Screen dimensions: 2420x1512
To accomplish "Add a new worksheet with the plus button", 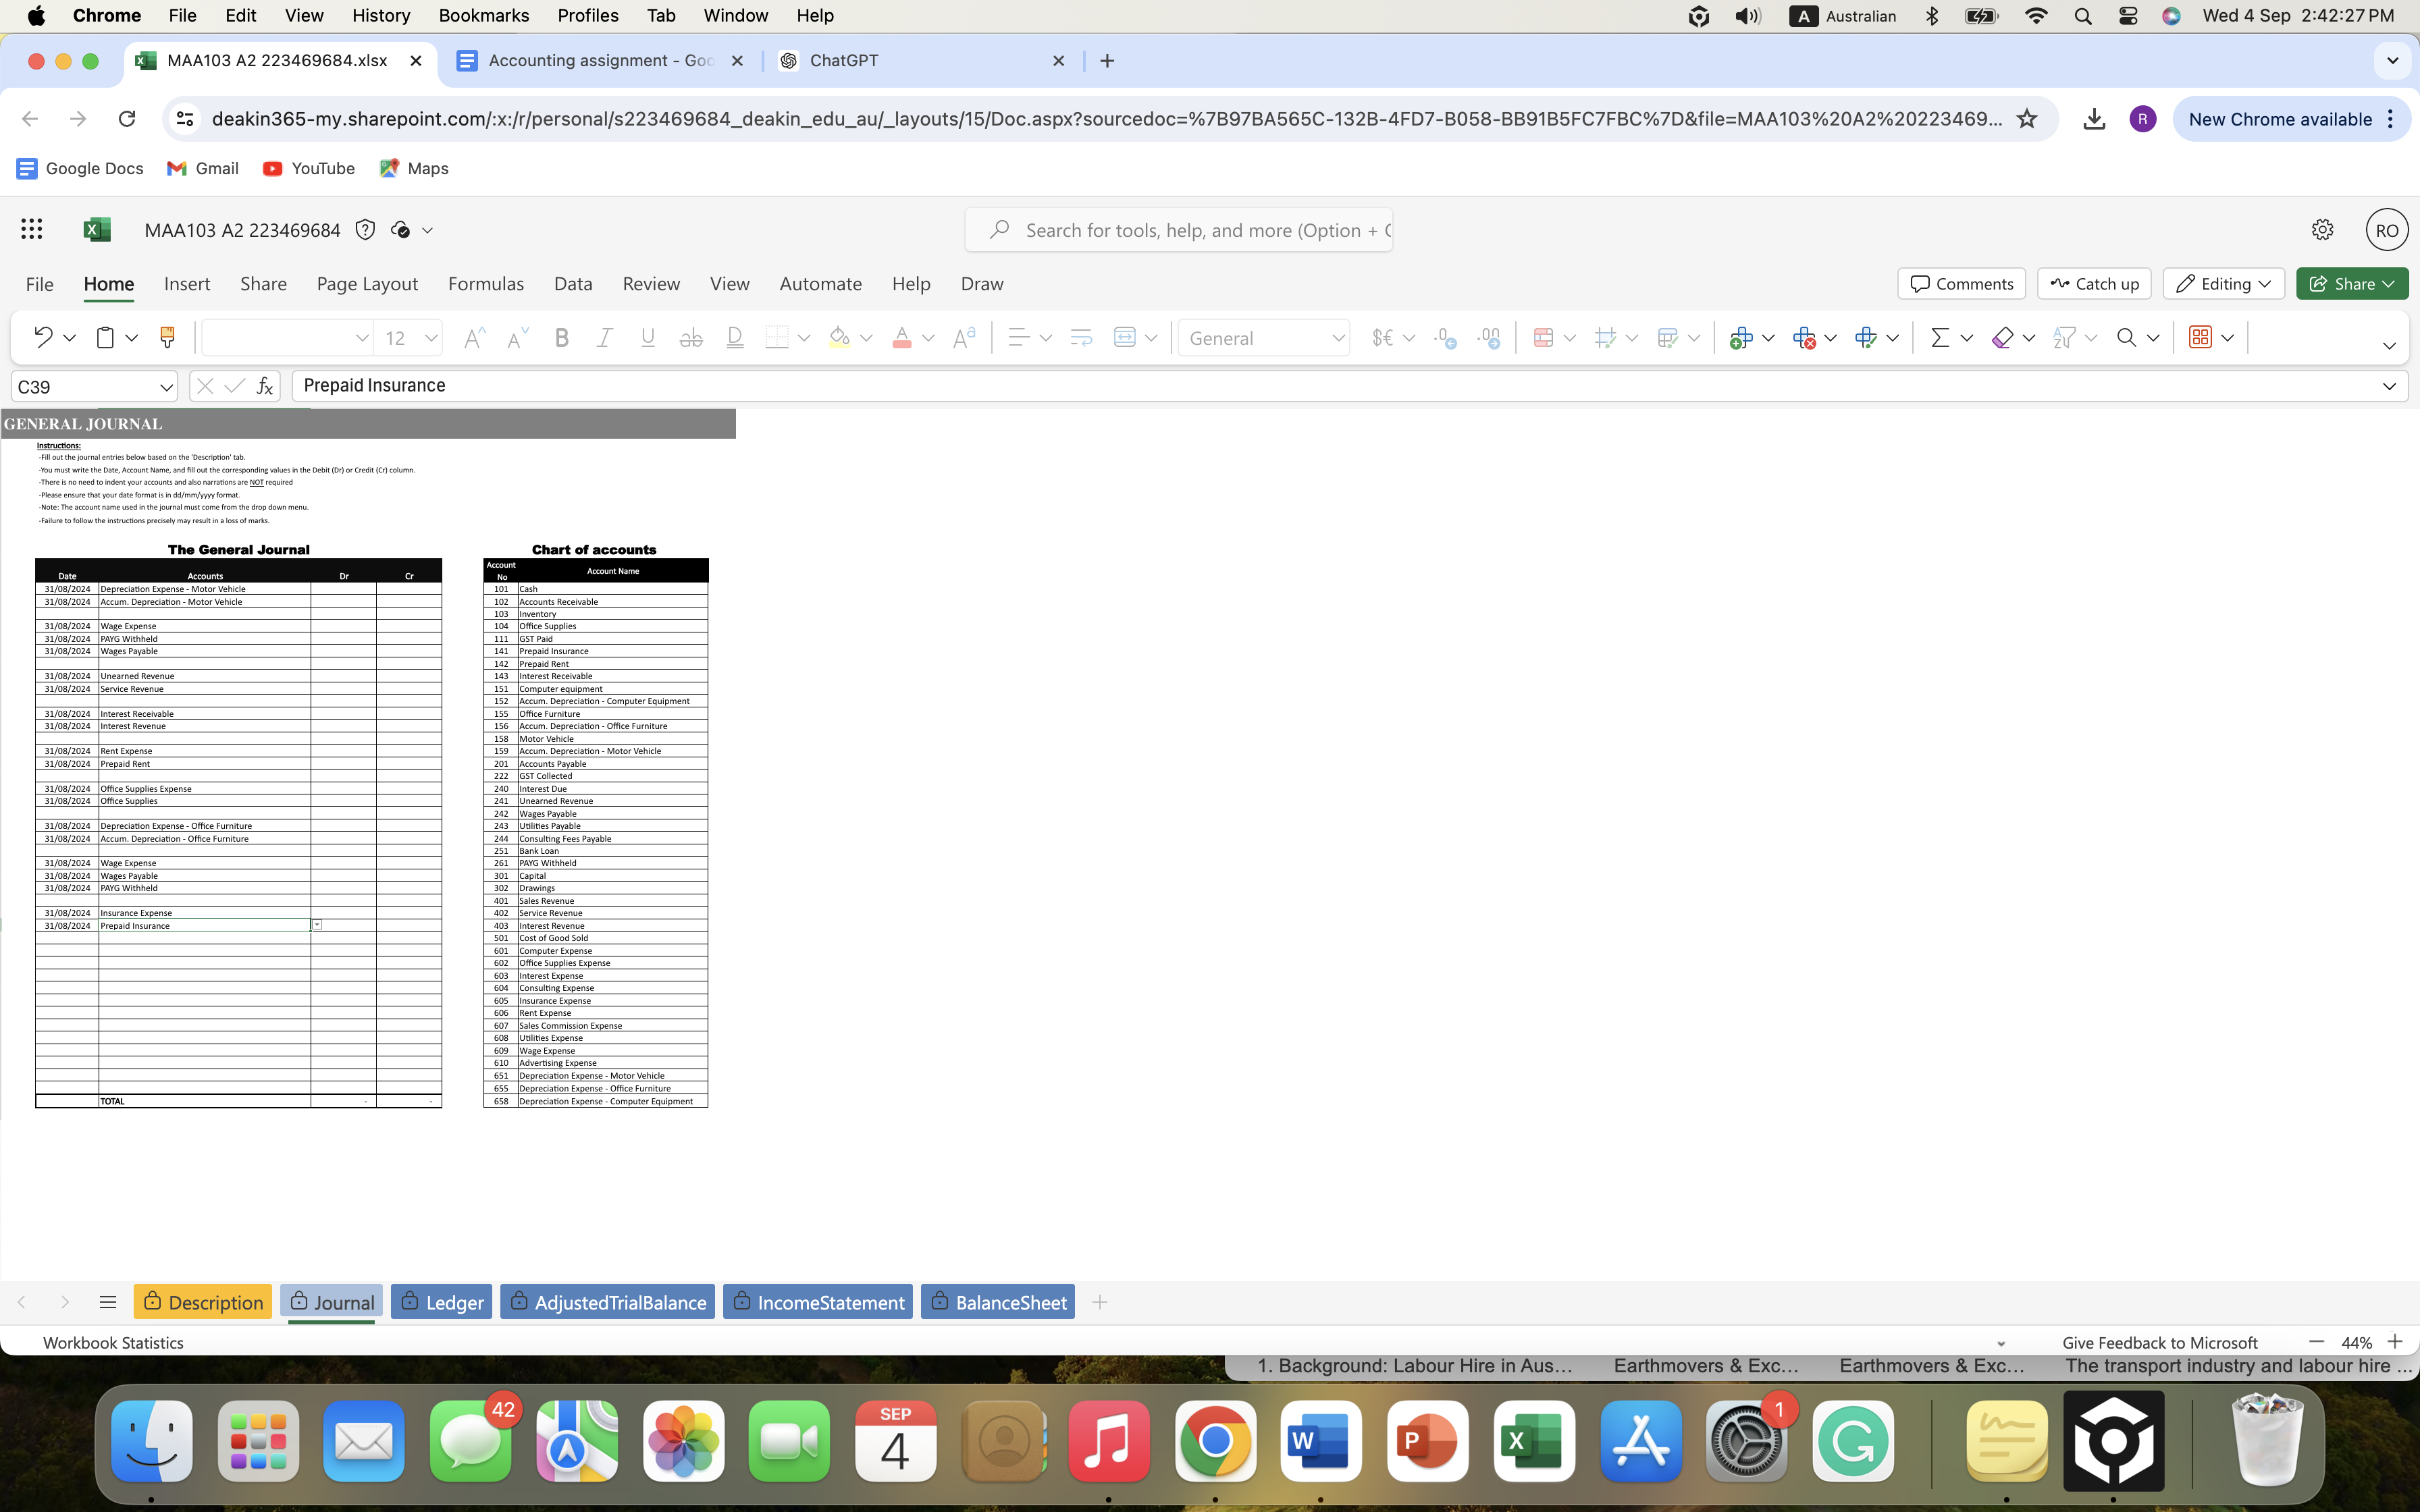I will click(1100, 1302).
